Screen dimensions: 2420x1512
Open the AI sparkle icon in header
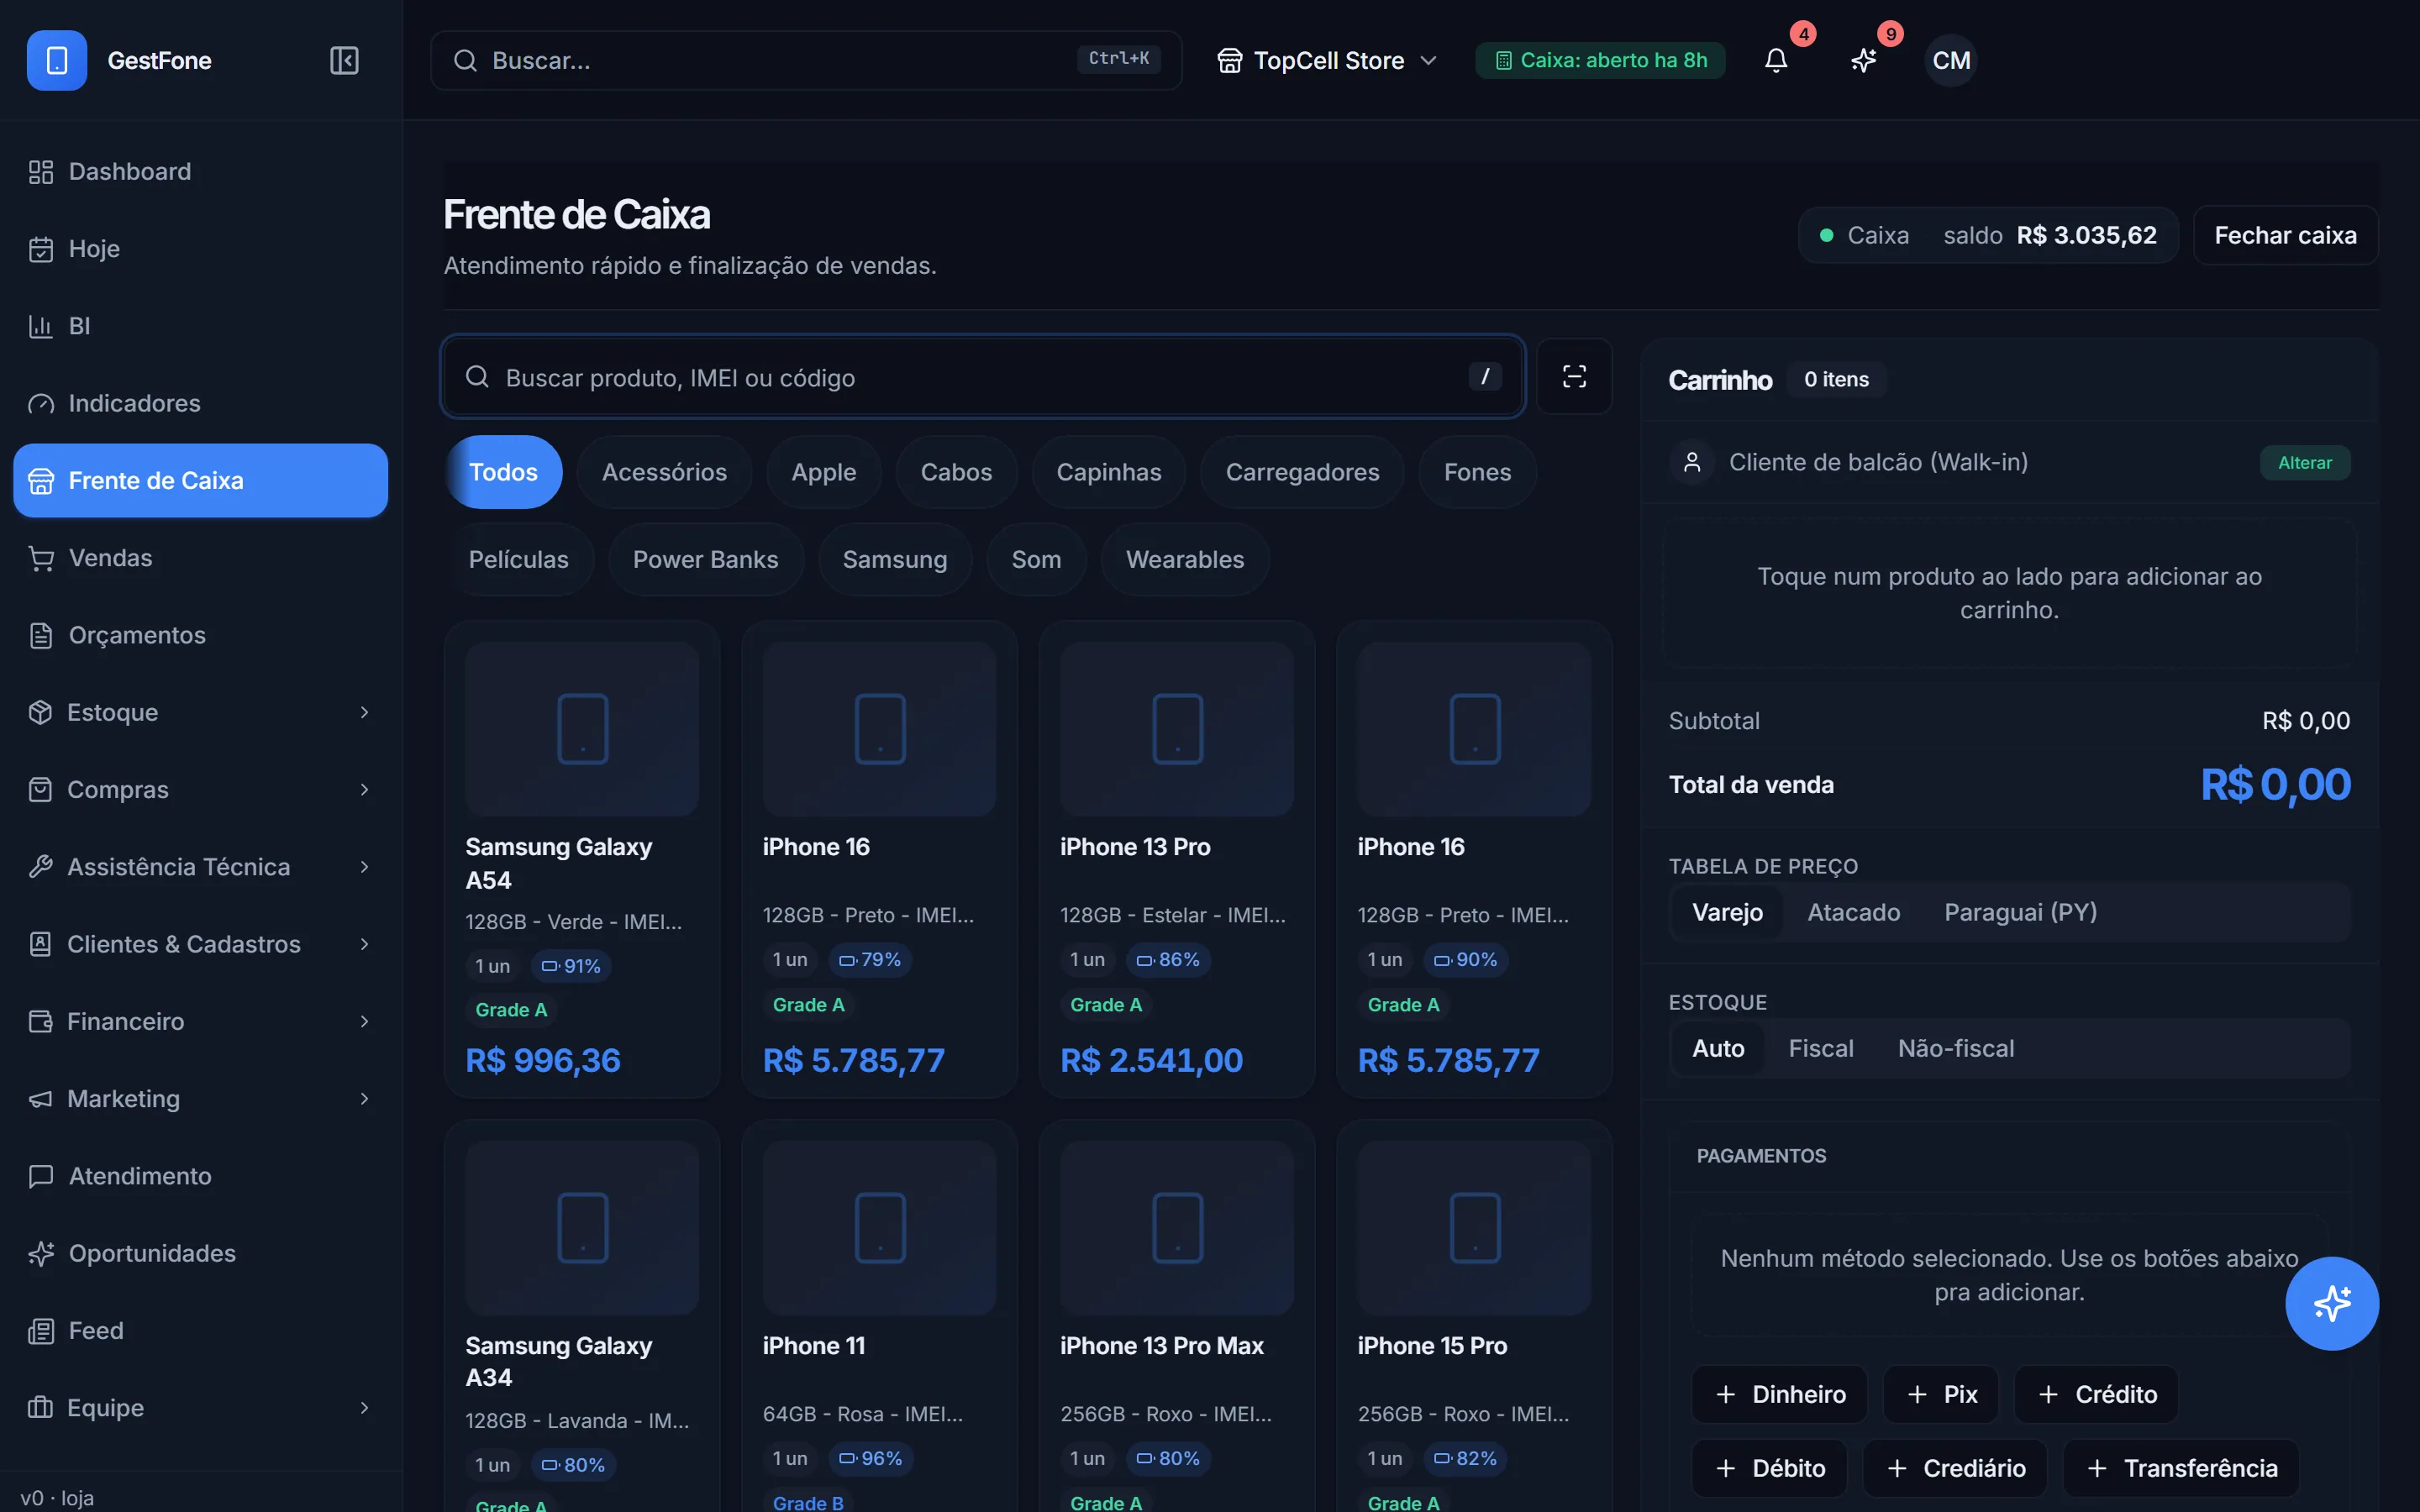[1863, 60]
